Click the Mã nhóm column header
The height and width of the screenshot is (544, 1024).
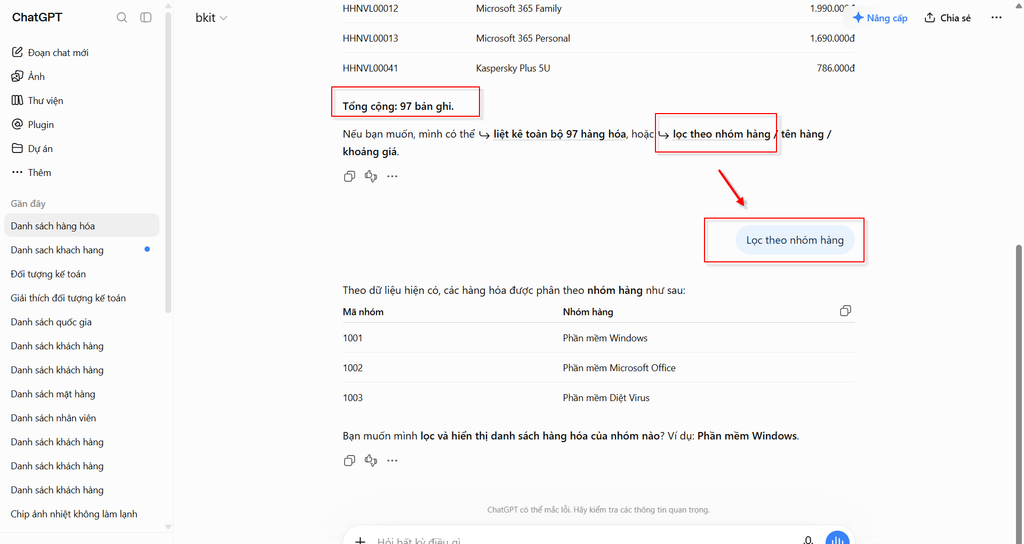pyautogui.click(x=363, y=312)
